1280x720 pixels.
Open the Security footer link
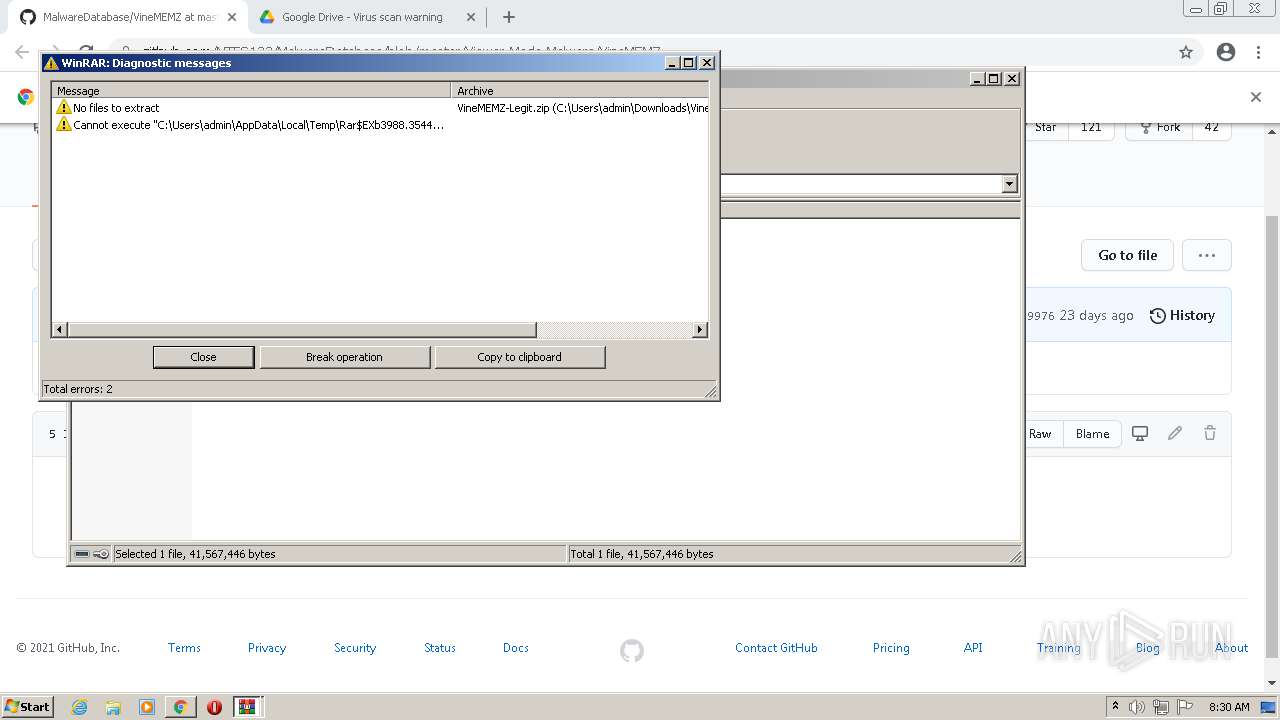click(355, 648)
